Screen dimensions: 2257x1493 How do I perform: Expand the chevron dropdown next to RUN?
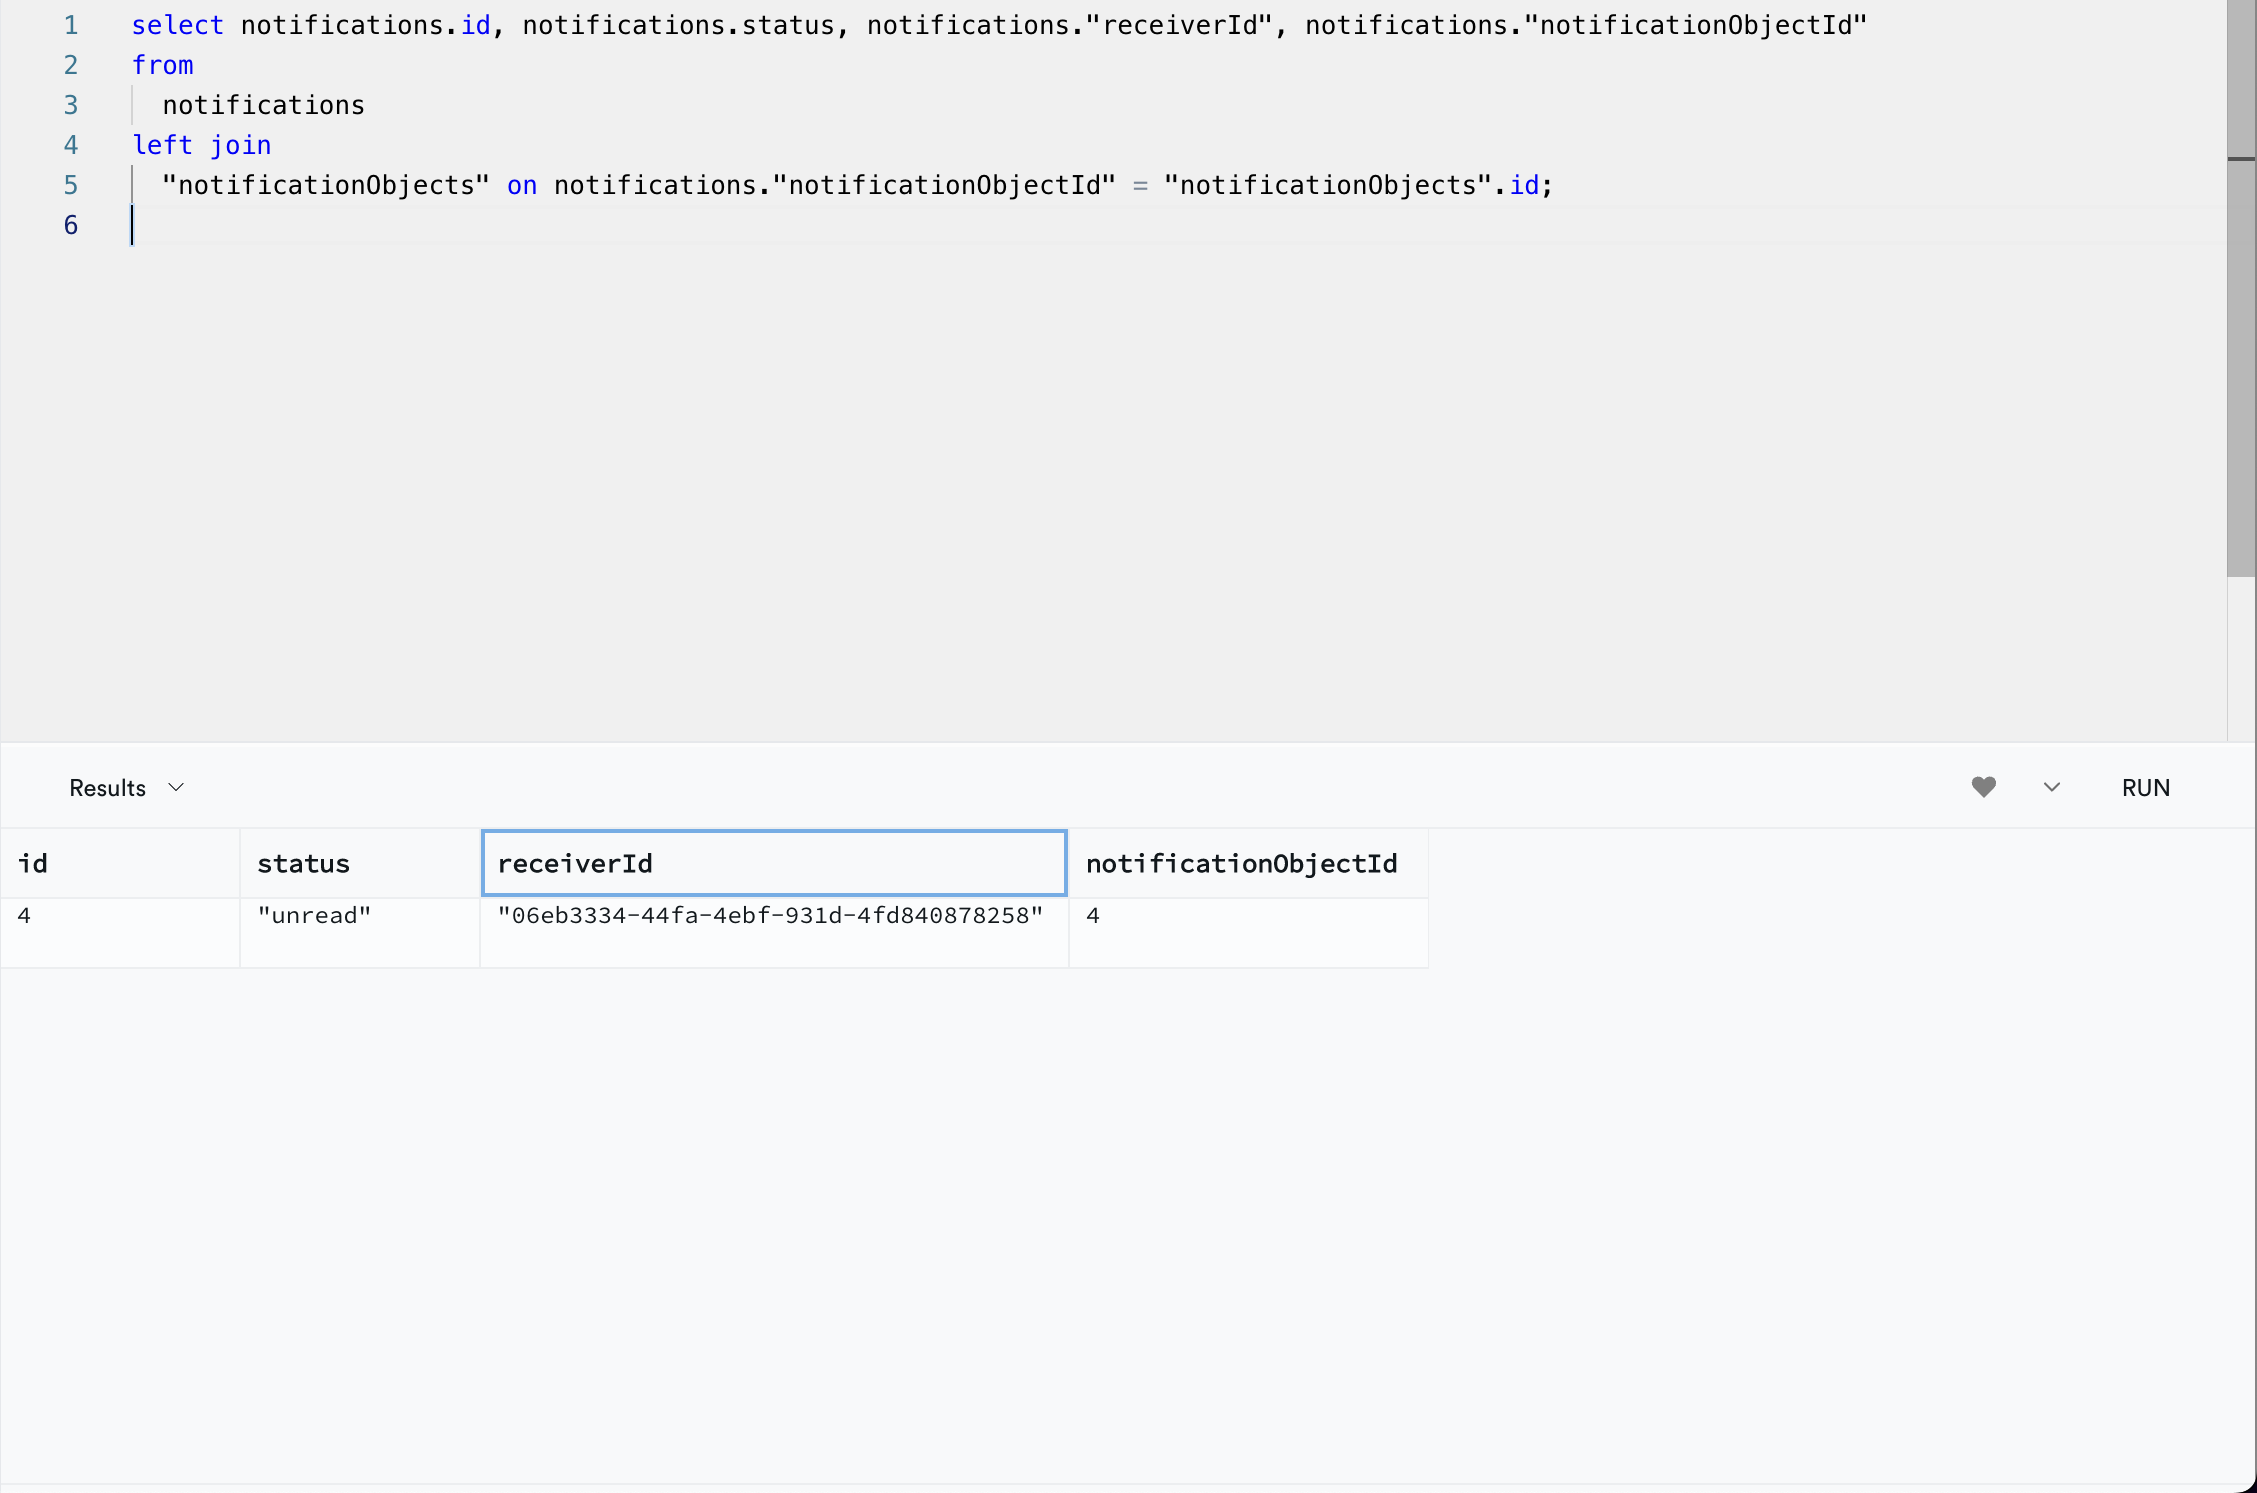pos(2050,787)
